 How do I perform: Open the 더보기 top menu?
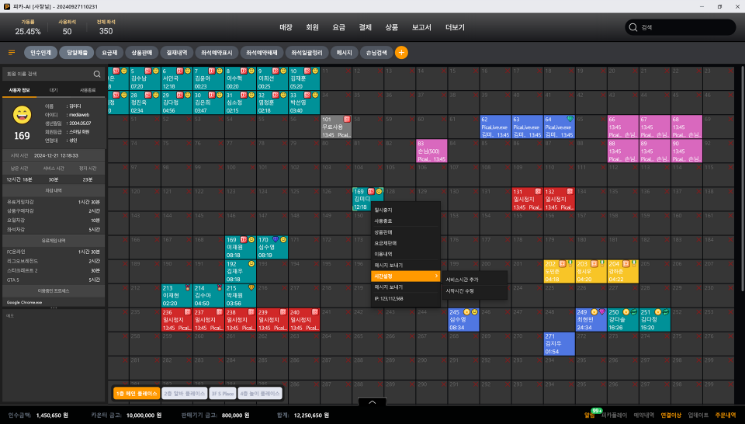(455, 27)
